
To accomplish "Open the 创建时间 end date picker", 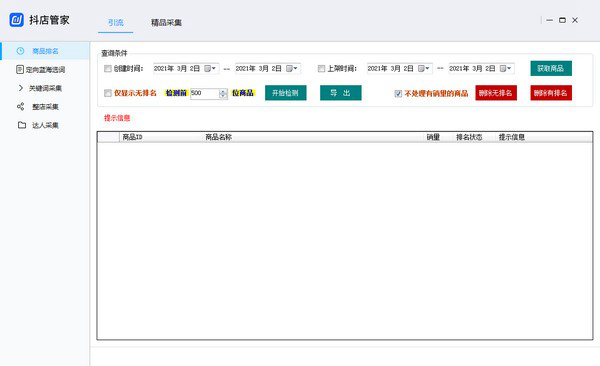I will click(292, 69).
